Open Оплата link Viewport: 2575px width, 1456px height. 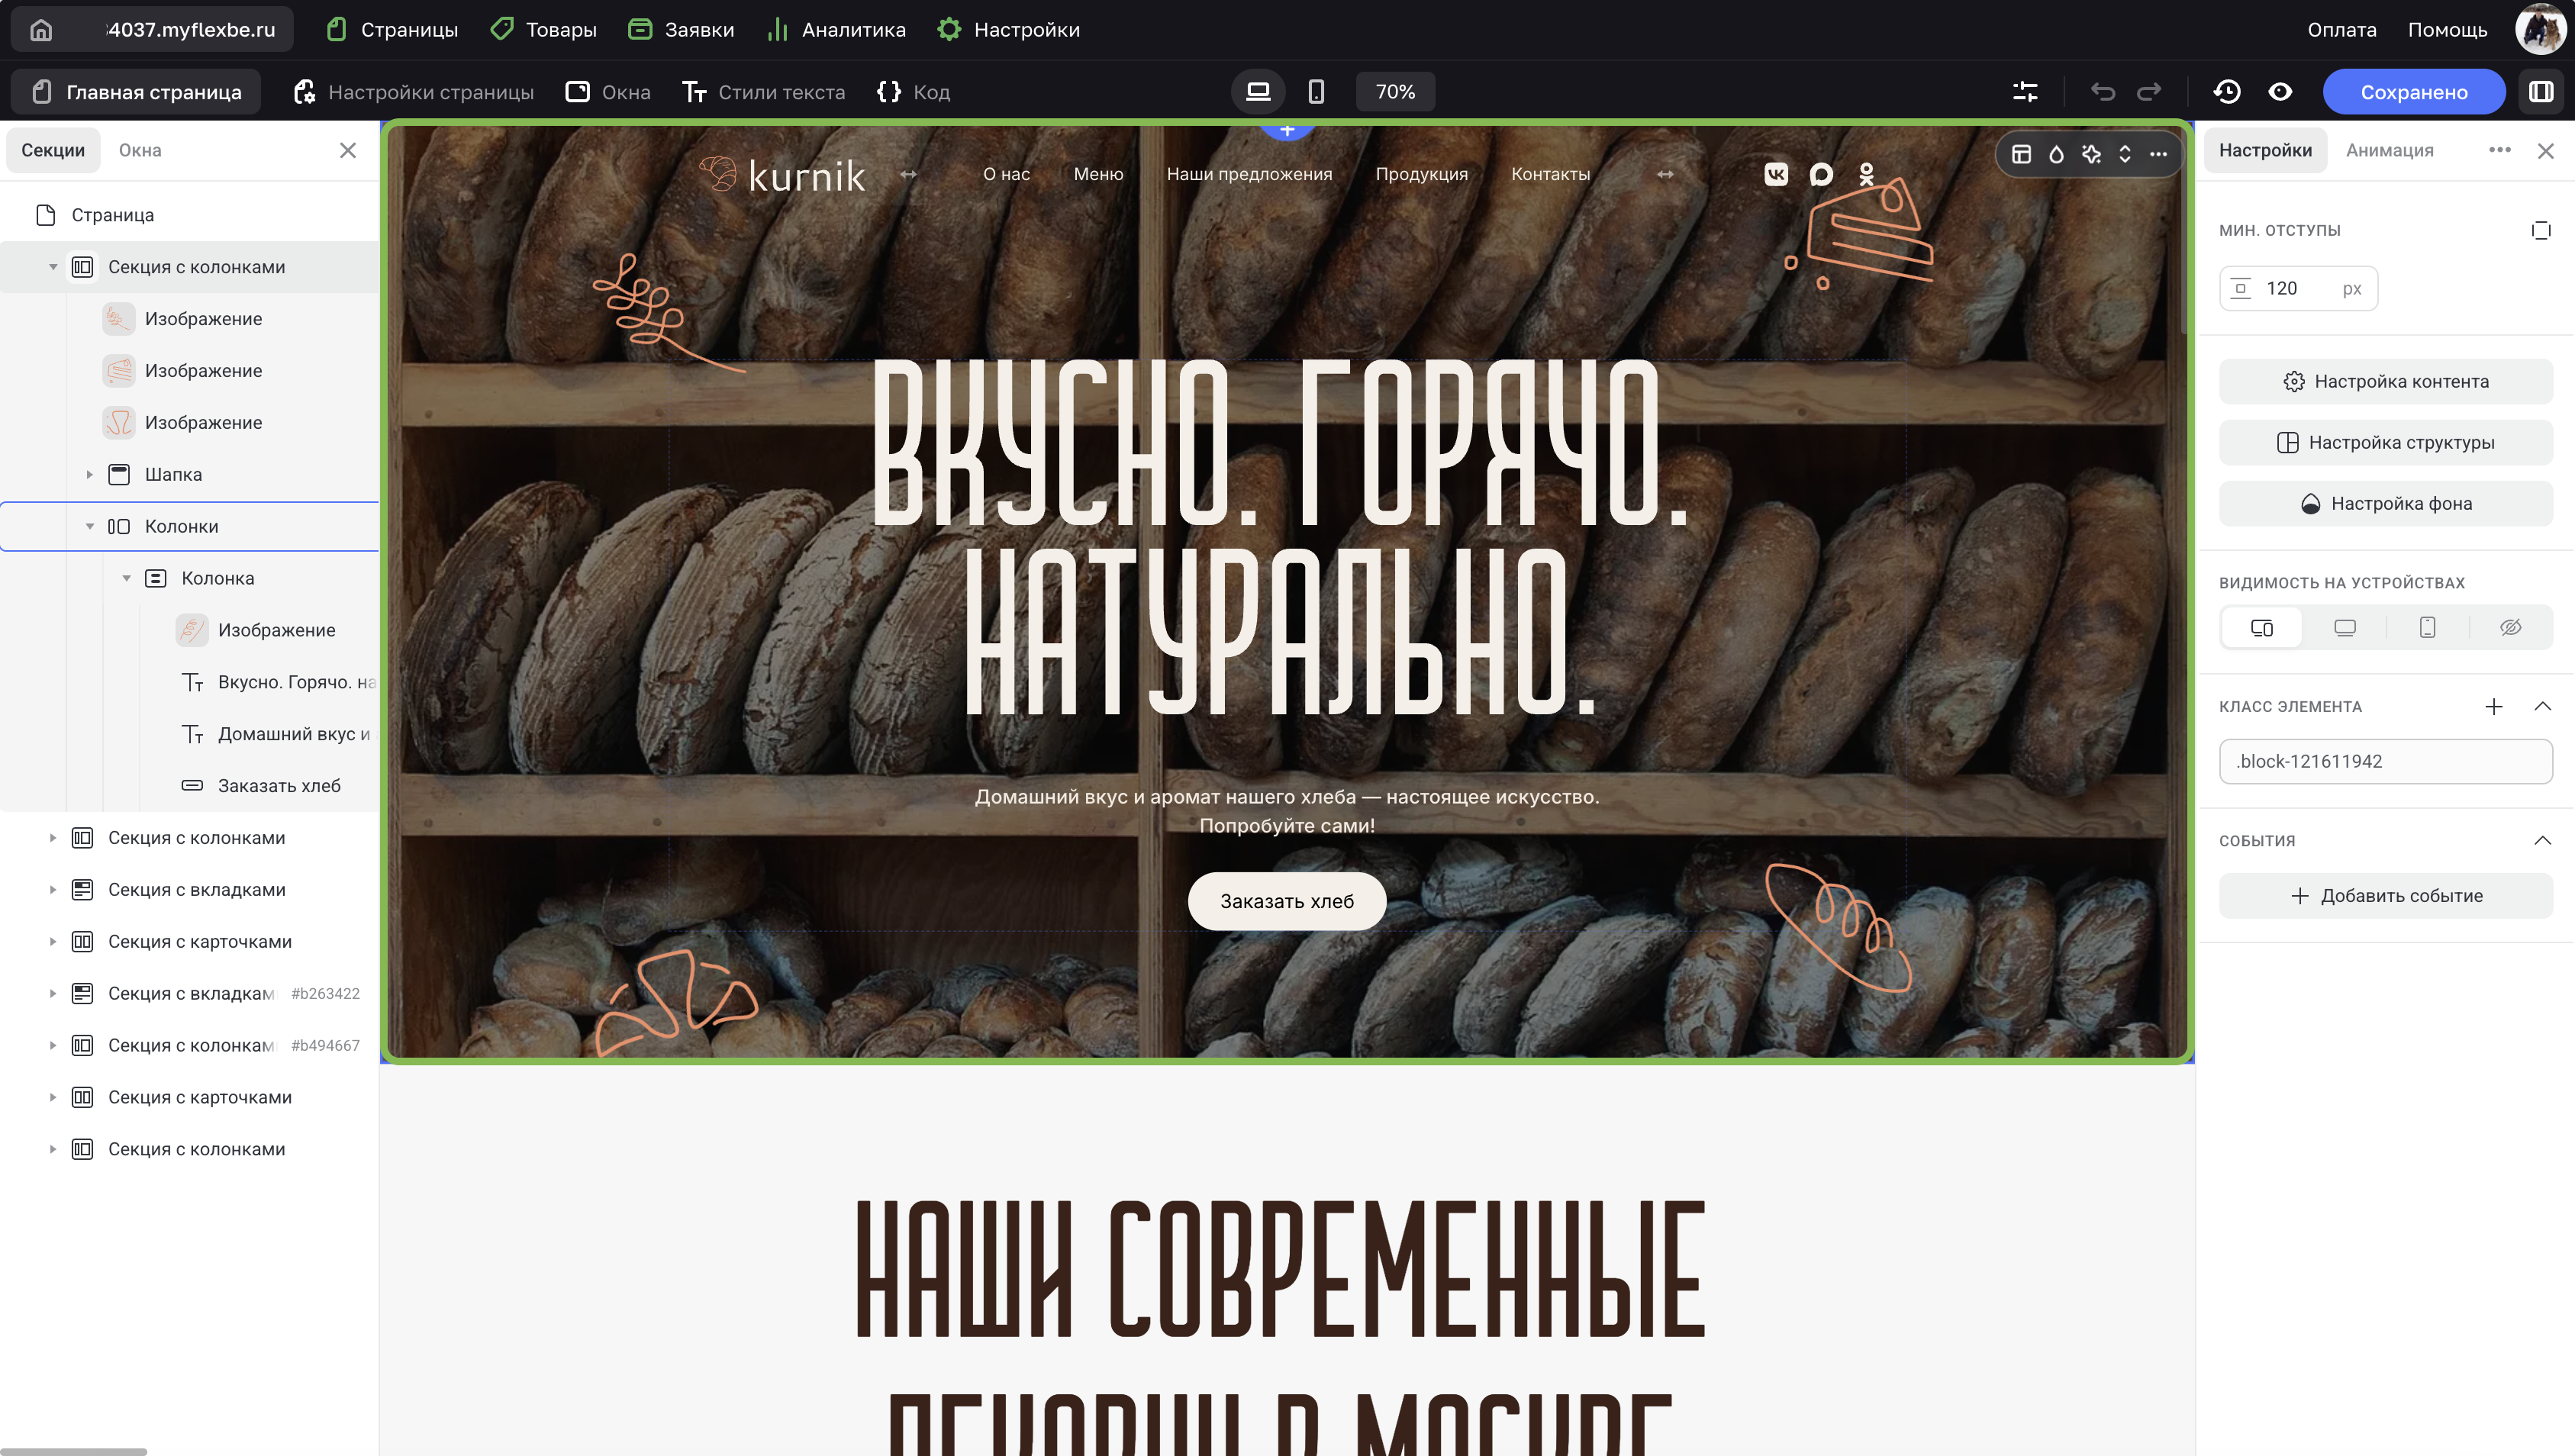coord(2342,30)
